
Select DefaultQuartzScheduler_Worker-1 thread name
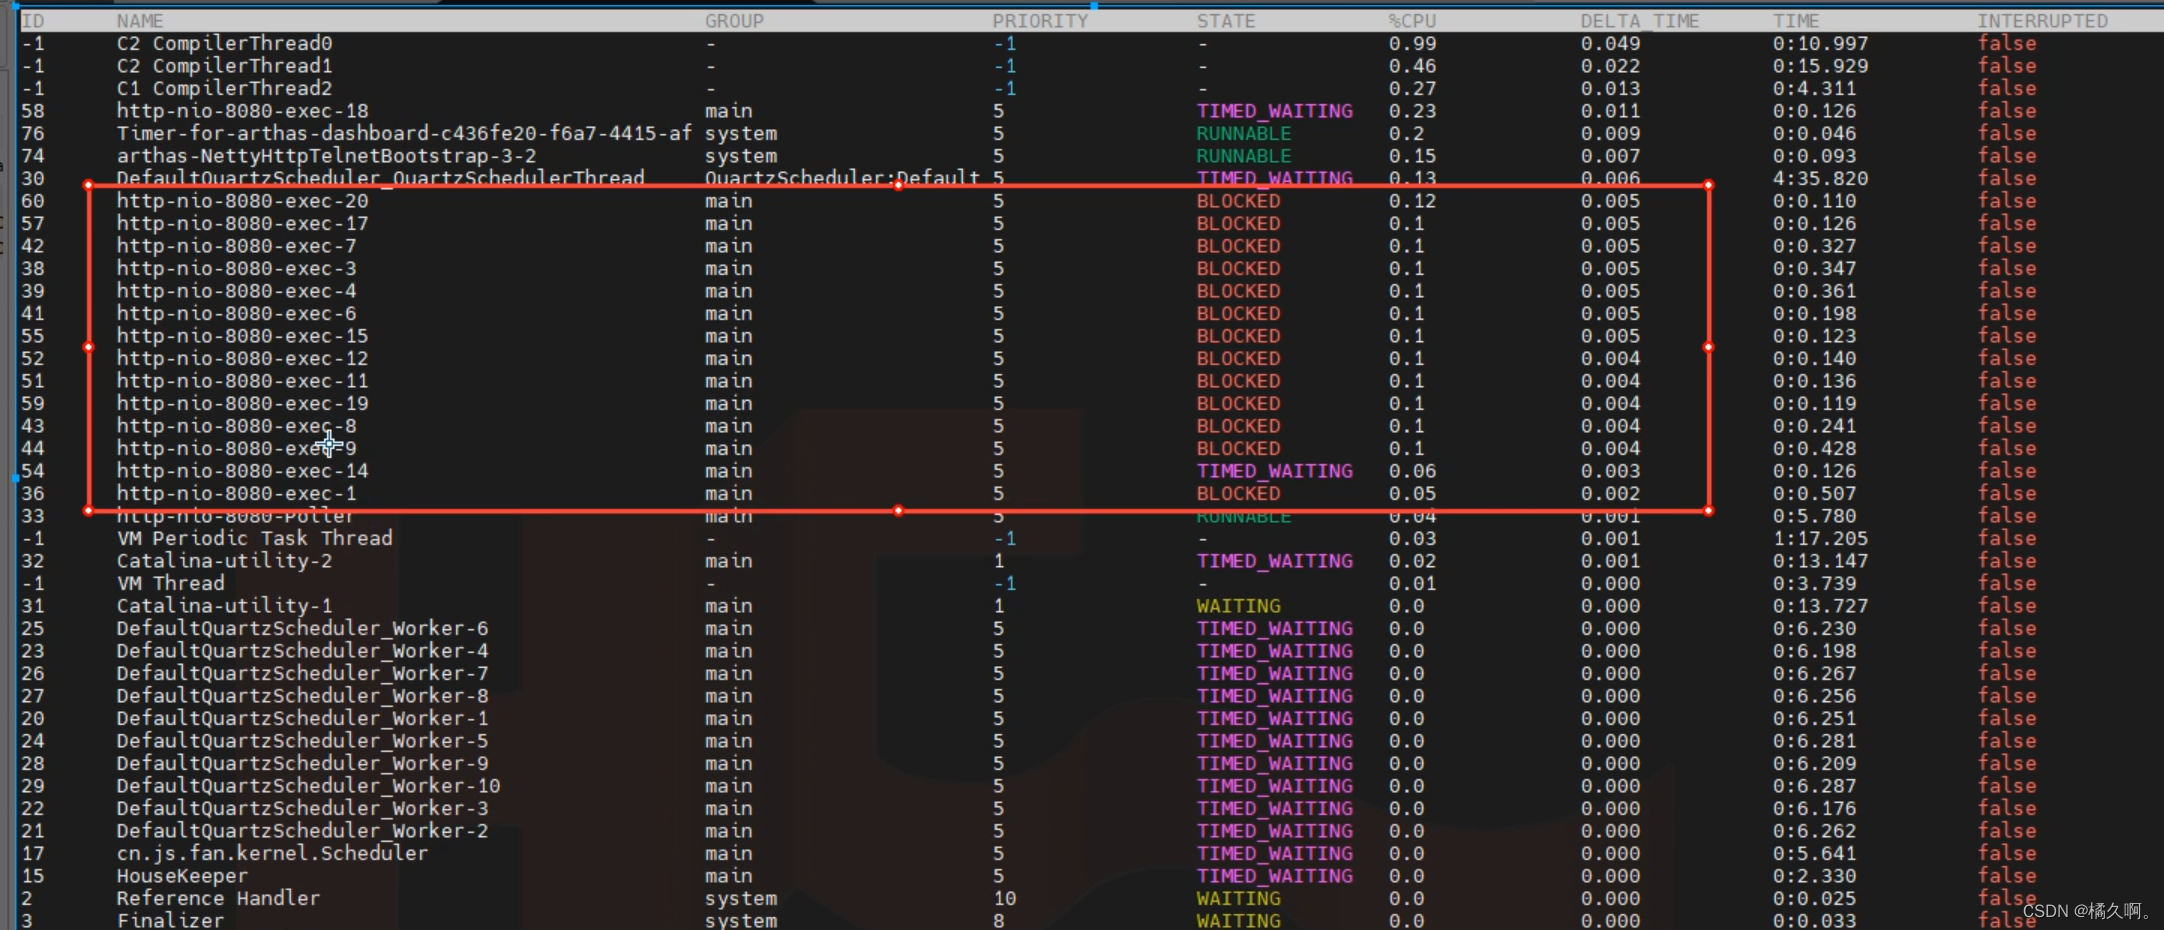point(302,719)
